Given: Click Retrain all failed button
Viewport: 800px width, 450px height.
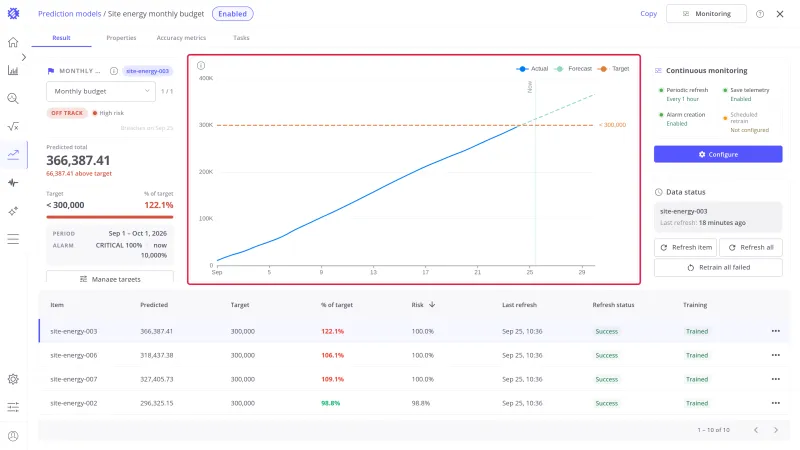Looking at the screenshot, I should tap(718, 267).
